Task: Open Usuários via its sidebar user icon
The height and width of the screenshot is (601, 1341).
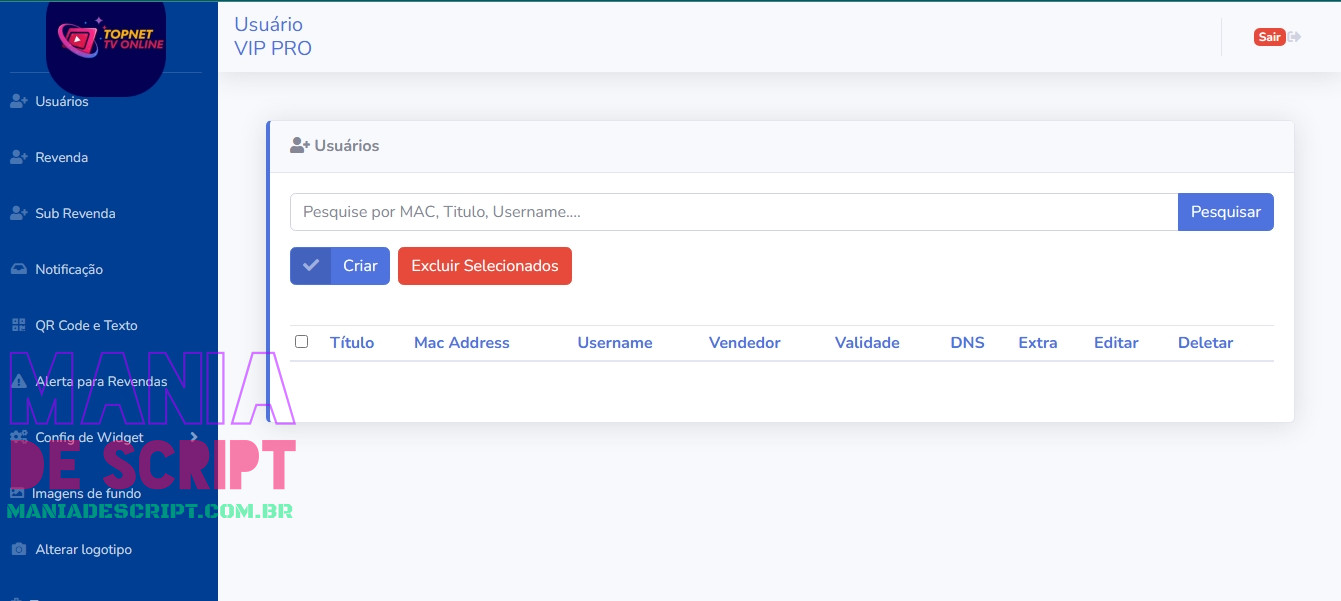Action: pyautogui.click(x=18, y=101)
